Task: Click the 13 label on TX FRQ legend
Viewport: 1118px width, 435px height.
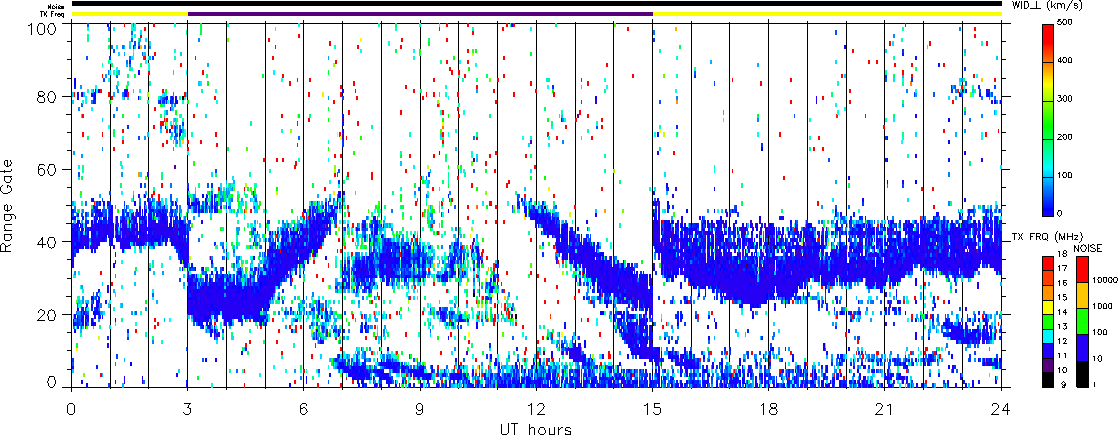Action: click(1062, 327)
